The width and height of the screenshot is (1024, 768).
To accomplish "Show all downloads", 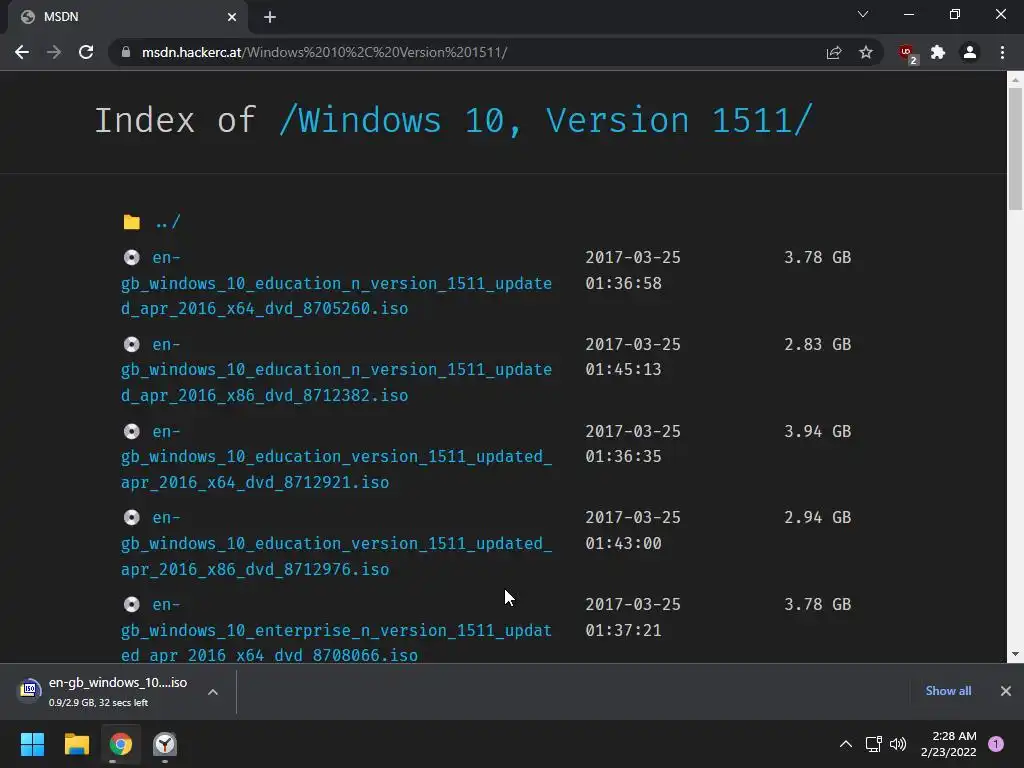I will [948, 690].
